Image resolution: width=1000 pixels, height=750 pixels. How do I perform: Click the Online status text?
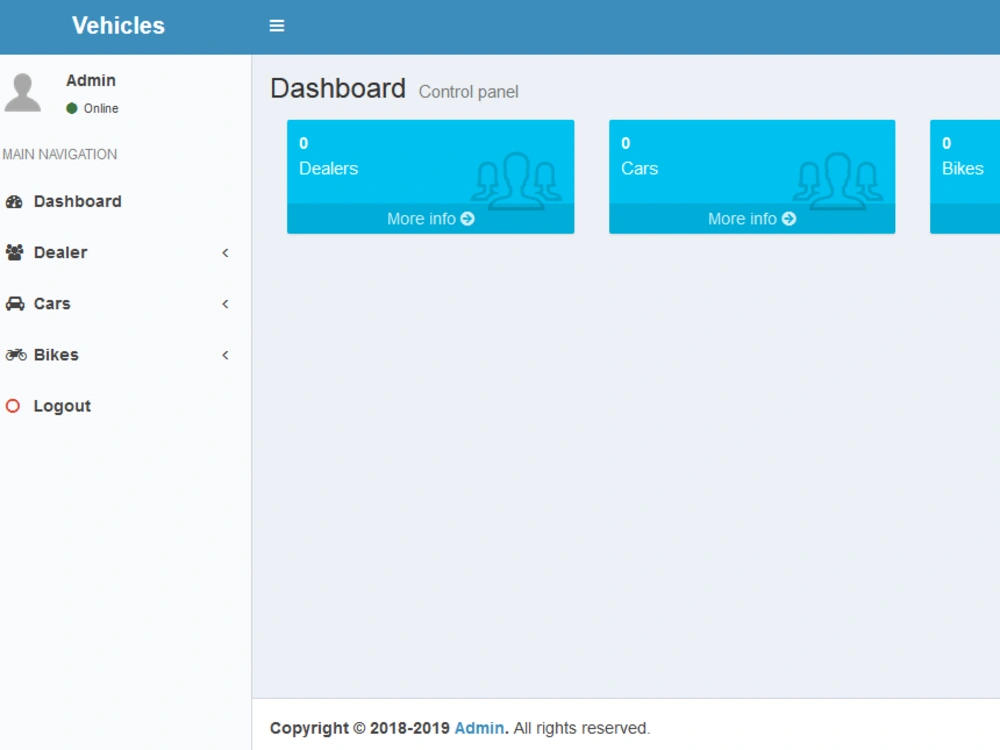101,108
